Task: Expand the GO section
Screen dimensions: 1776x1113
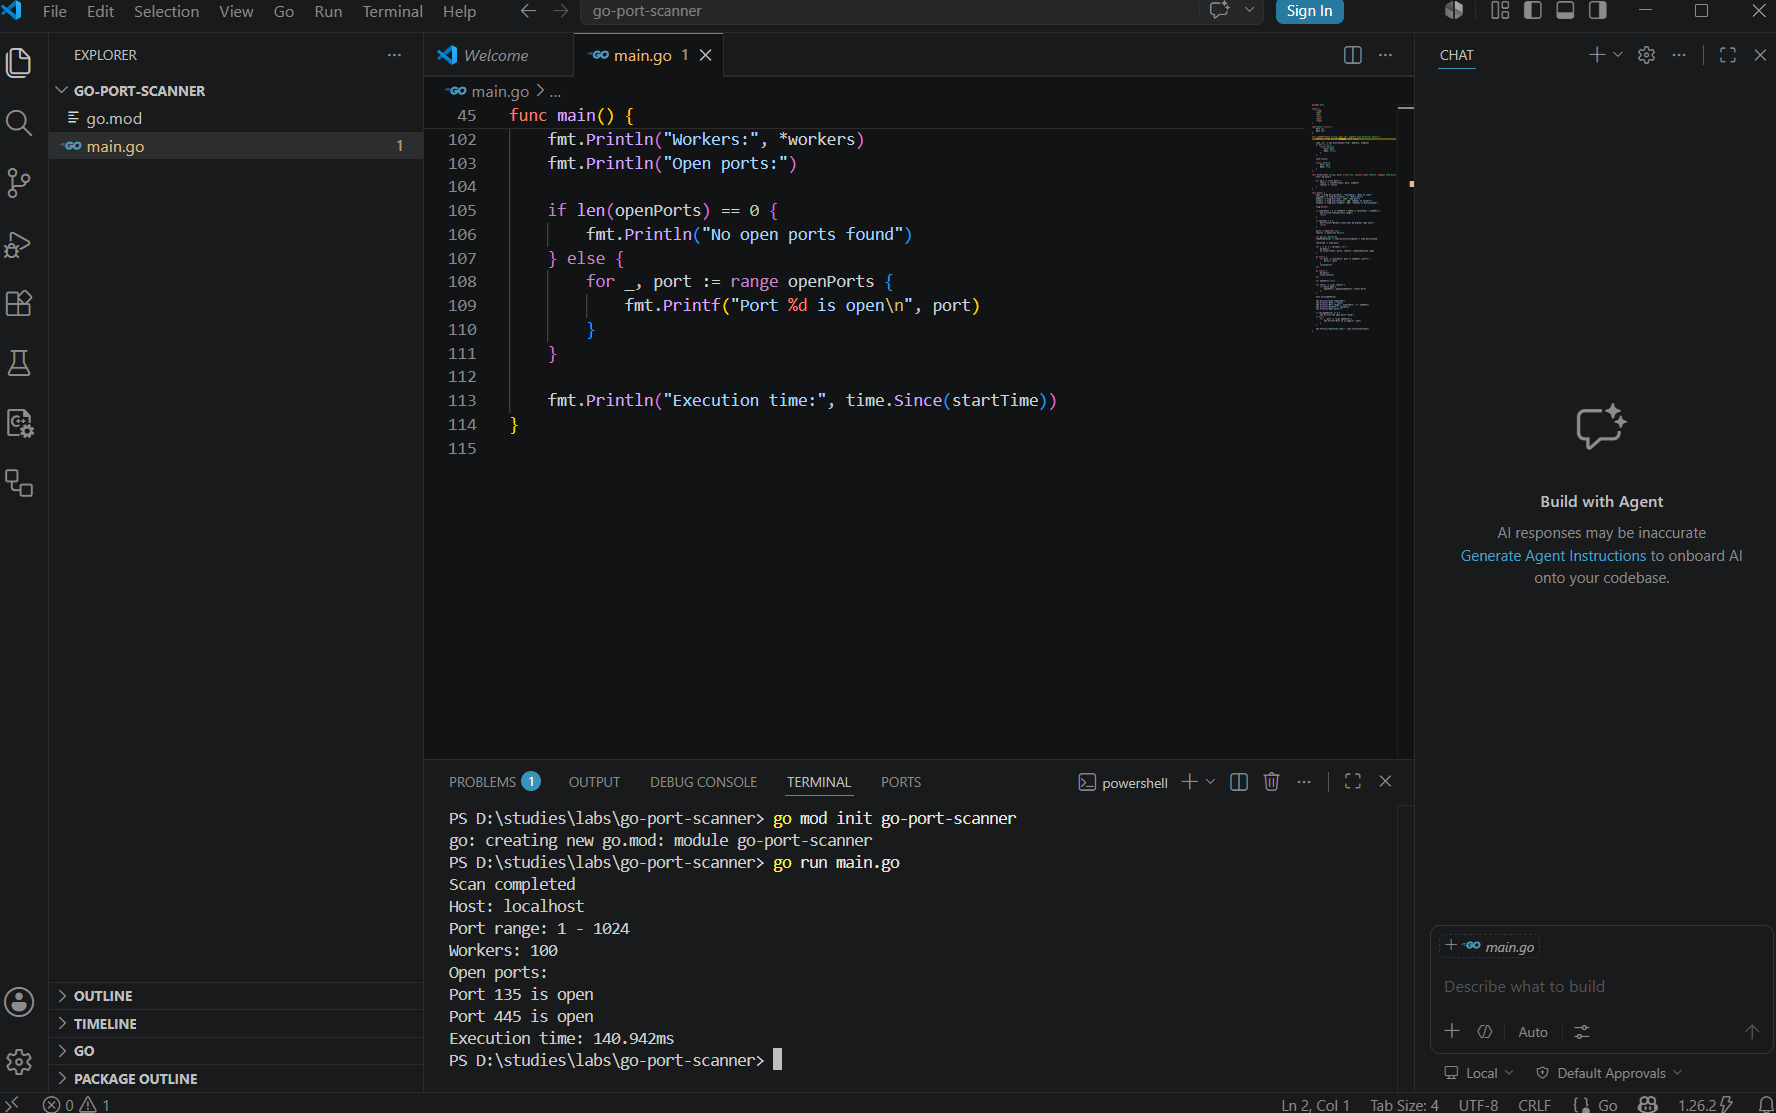Action: click(236, 1051)
